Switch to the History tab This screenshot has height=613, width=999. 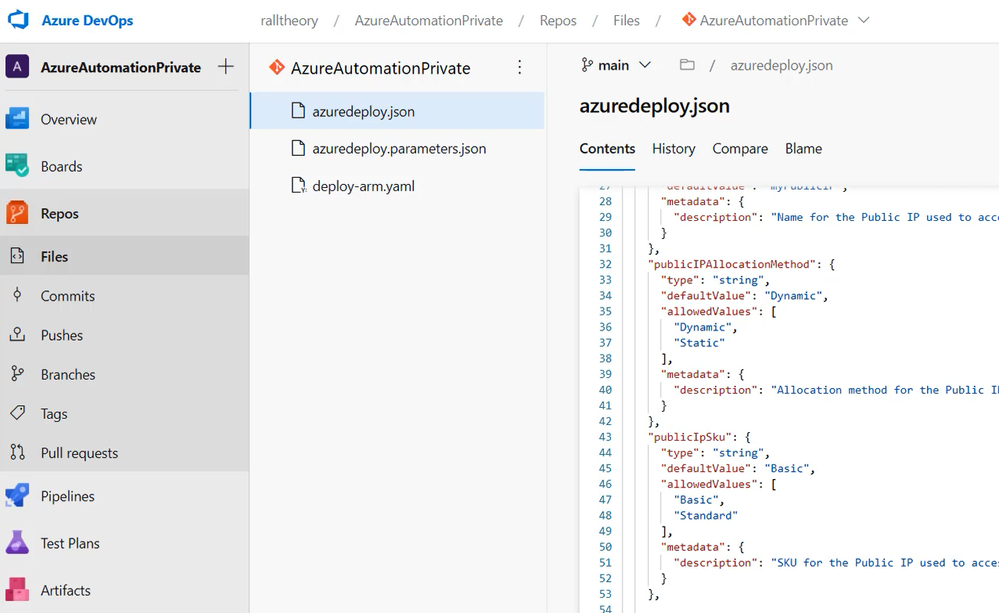pos(673,148)
